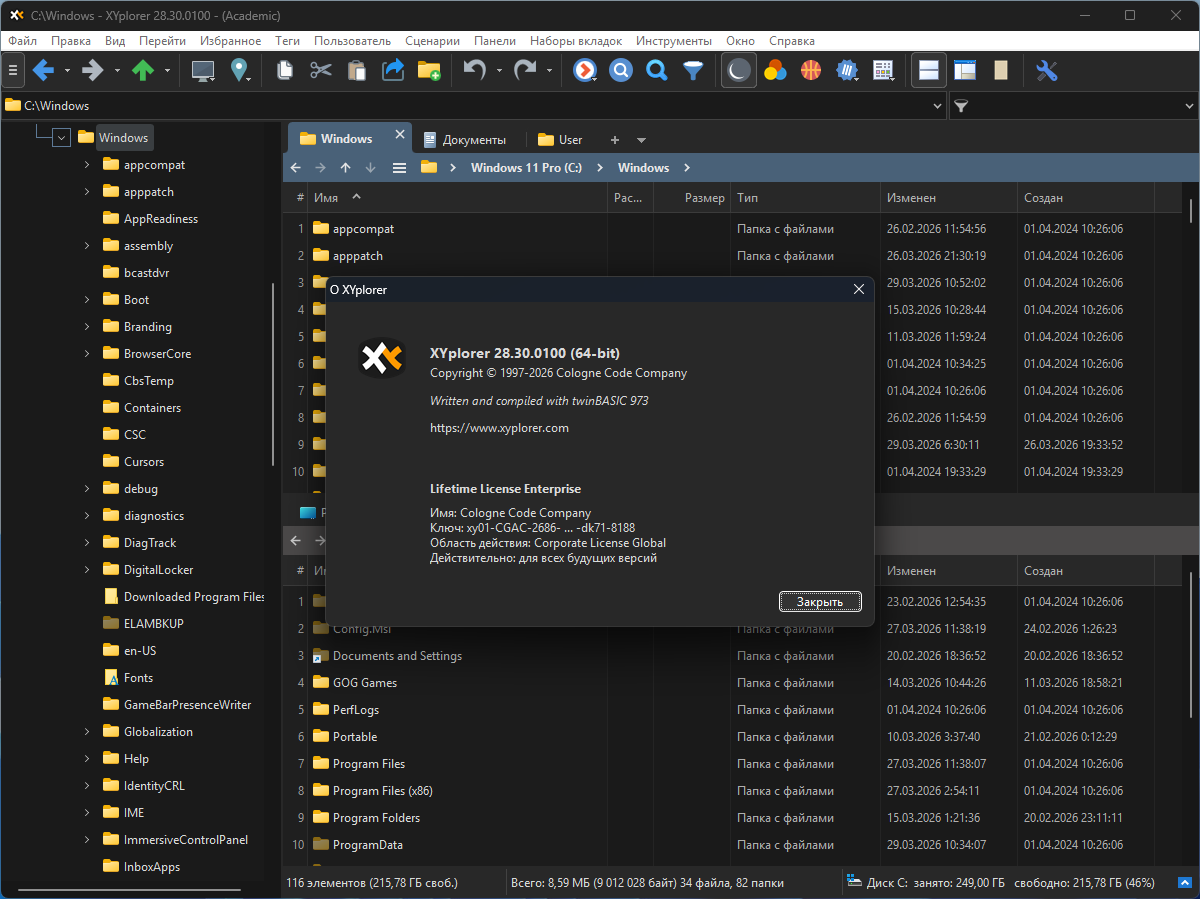Toggle the dual pane layout button
The height and width of the screenshot is (899, 1200).
(x=928, y=70)
